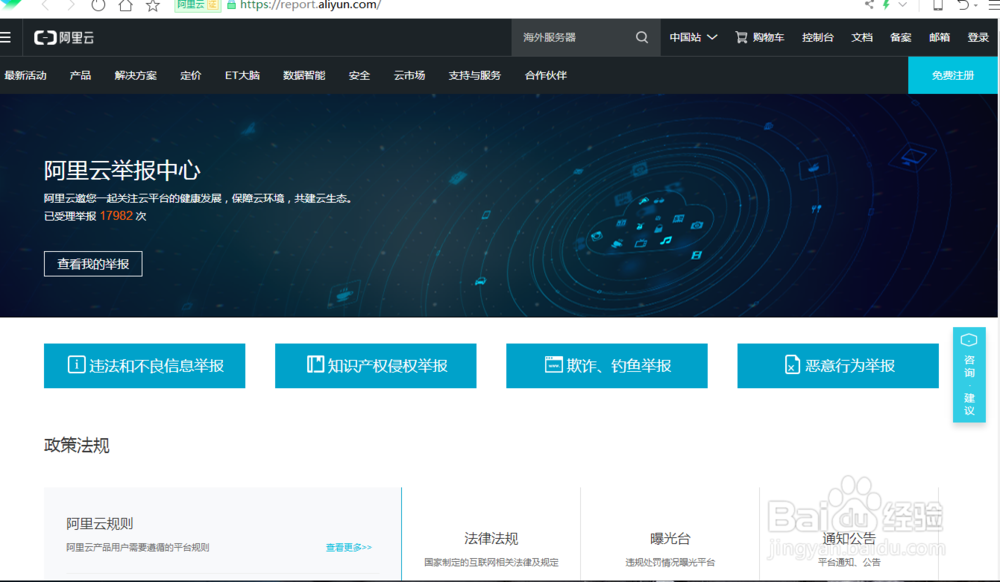
Task: Open the 数据智能 menu
Action: coord(304,75)
